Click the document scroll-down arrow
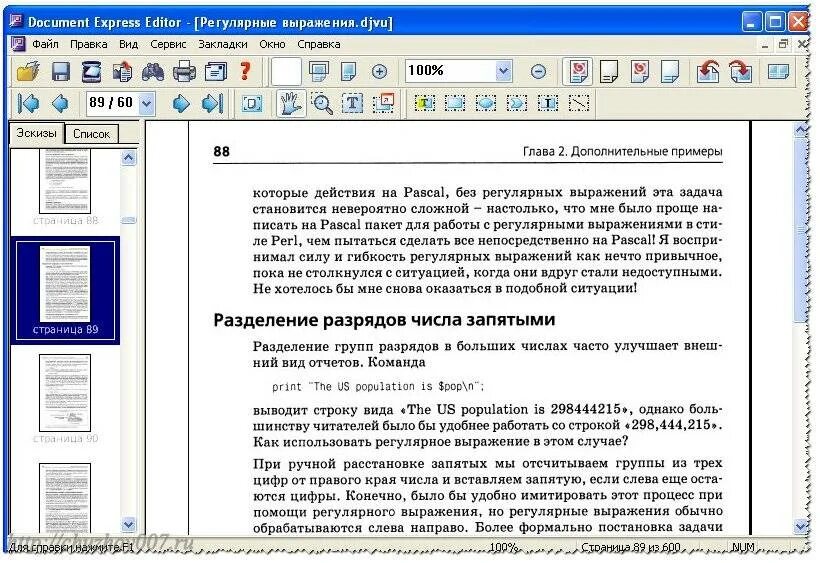 [x=802, y=525]
